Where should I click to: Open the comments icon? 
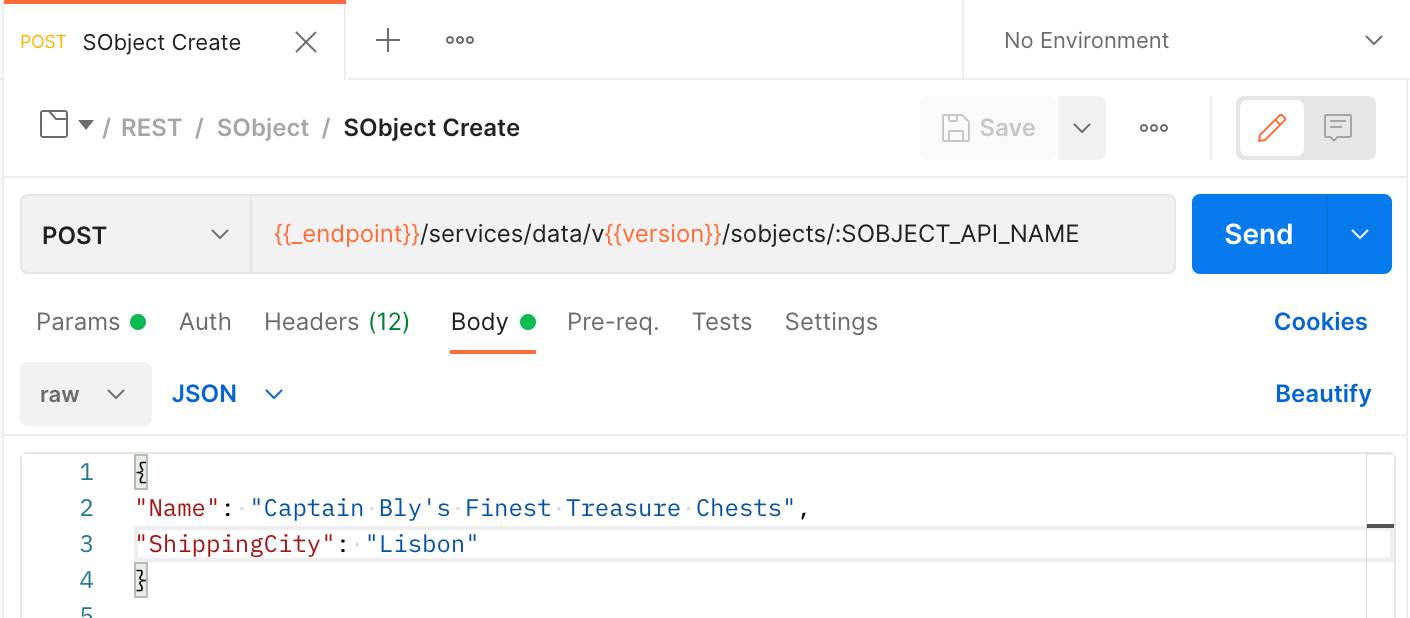coord(1338,128)
